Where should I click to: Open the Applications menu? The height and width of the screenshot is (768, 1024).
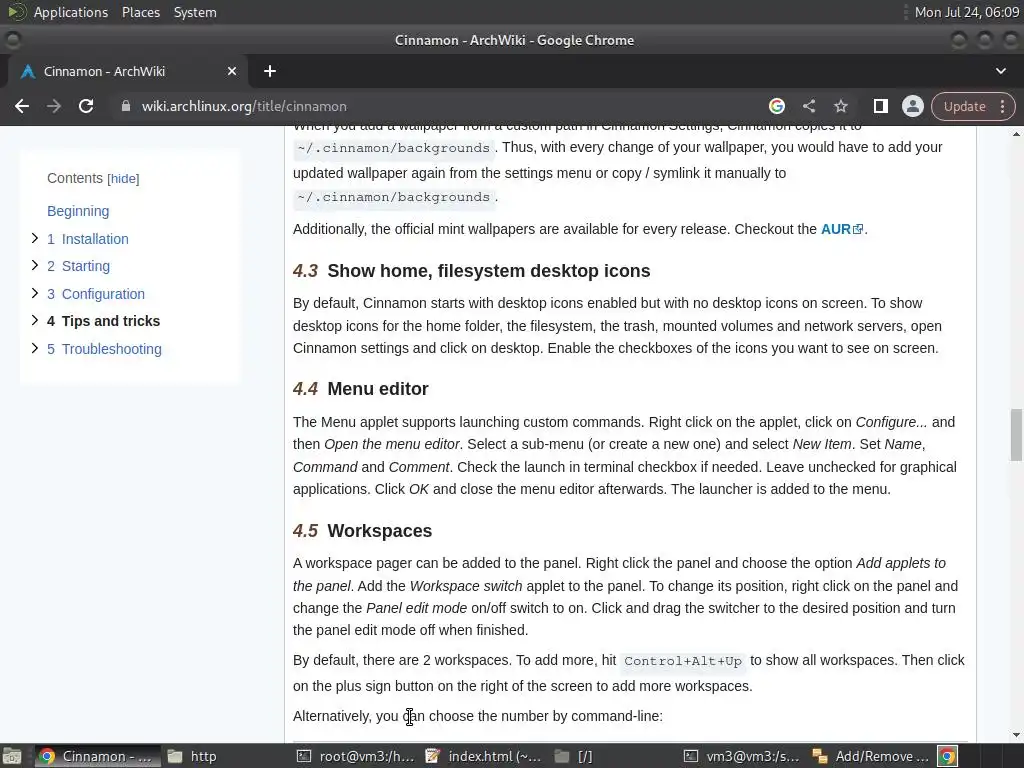(x=71, y=12)
